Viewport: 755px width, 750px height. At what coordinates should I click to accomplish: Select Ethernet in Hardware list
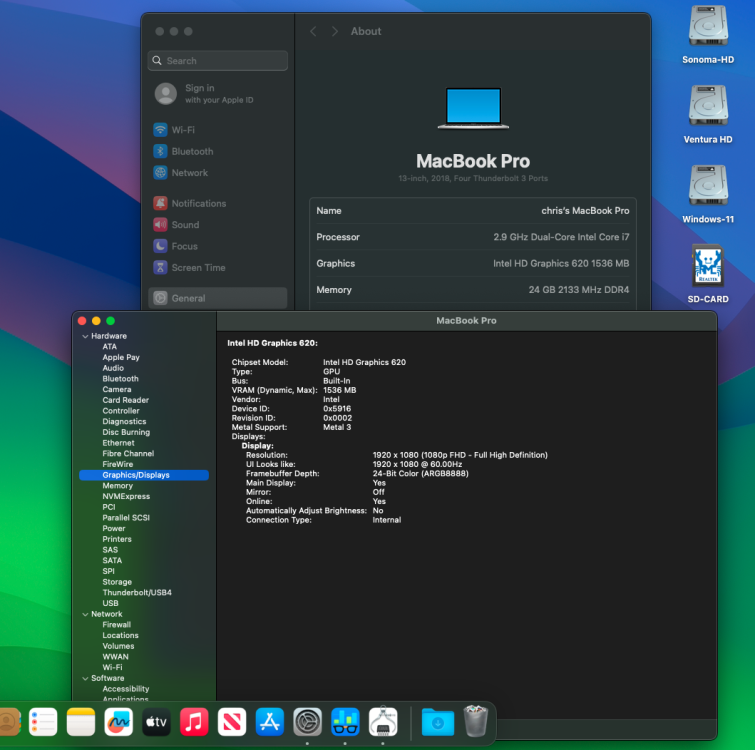click(118, 443)
